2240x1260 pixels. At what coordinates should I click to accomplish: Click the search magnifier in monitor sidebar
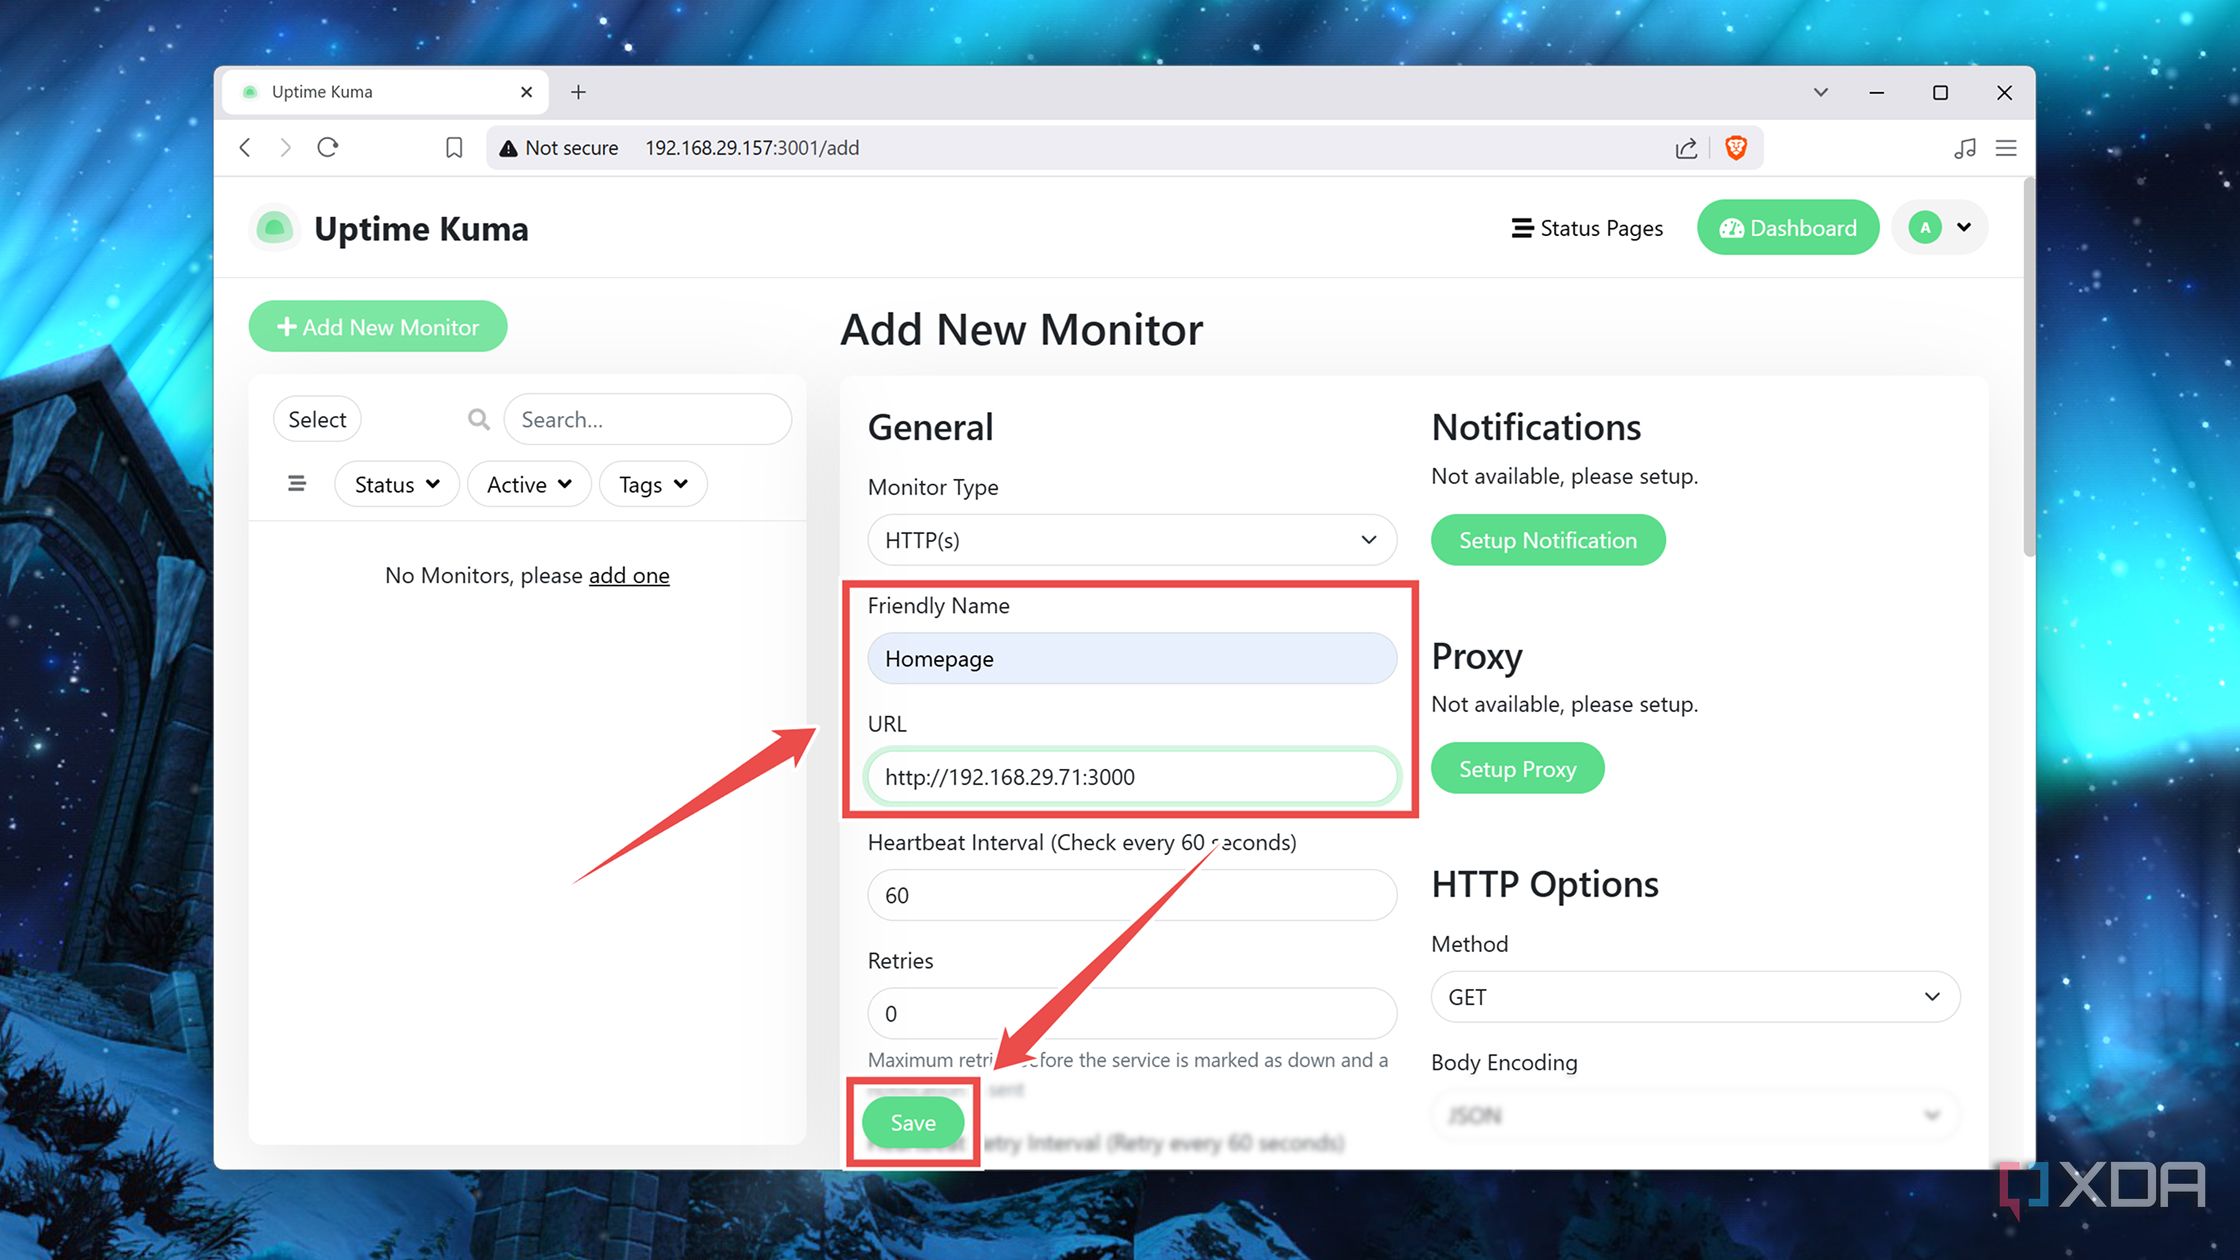coord(478,419)
